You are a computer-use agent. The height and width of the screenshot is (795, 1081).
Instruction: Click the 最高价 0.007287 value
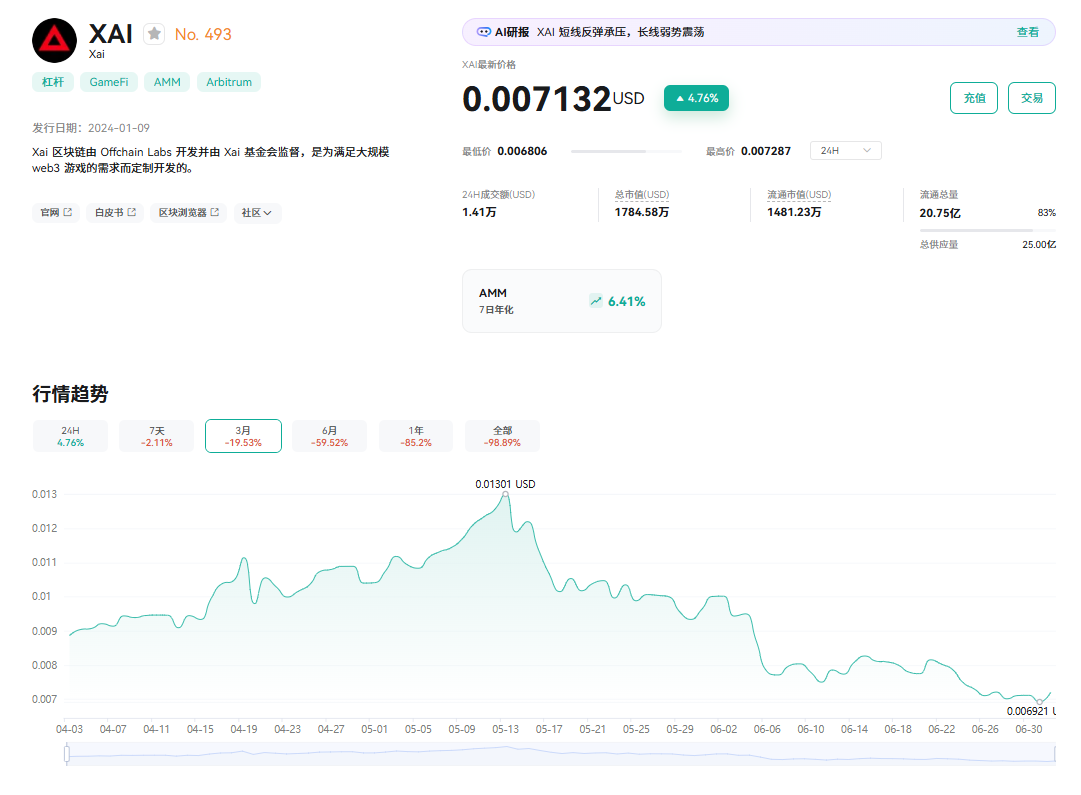click(766, 151)
